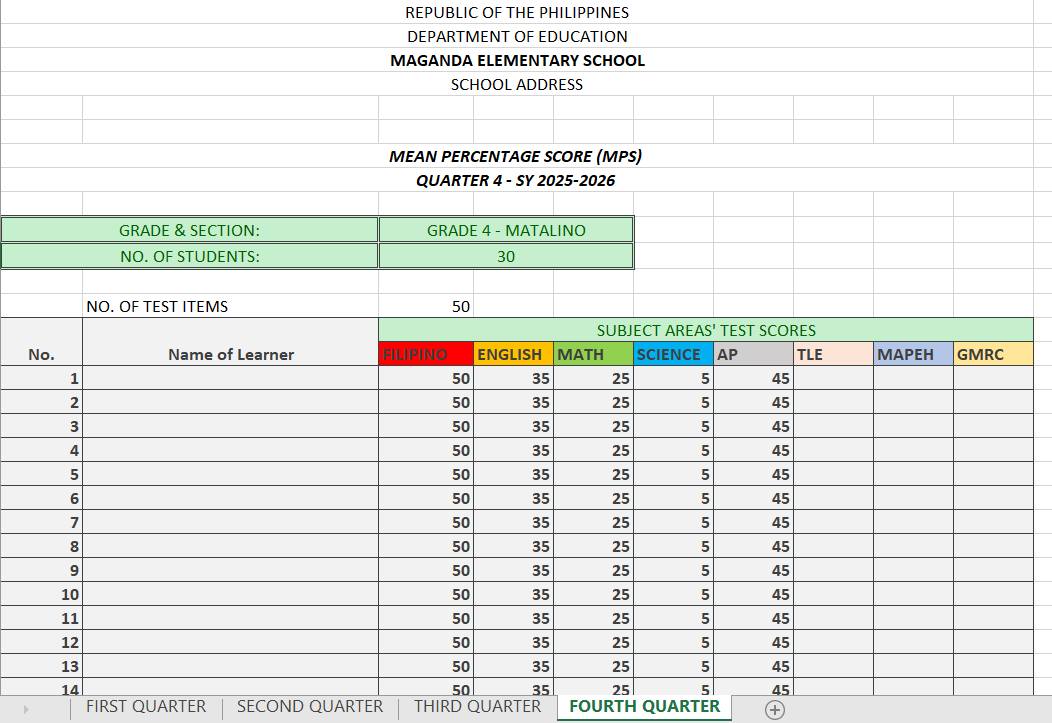Select the NO. OF TEST ITEMS label
This screenshot has width=1052, height=723.
(157, 307)
